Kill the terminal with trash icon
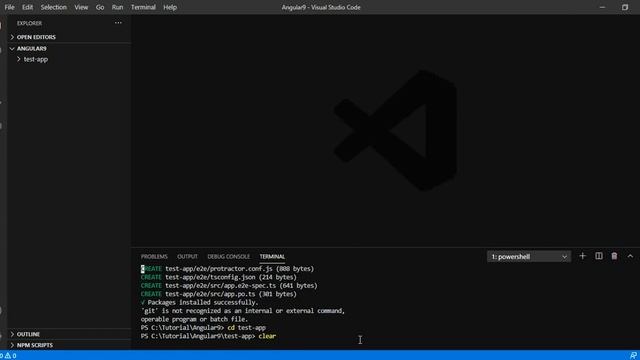 (x=614, y=256)
